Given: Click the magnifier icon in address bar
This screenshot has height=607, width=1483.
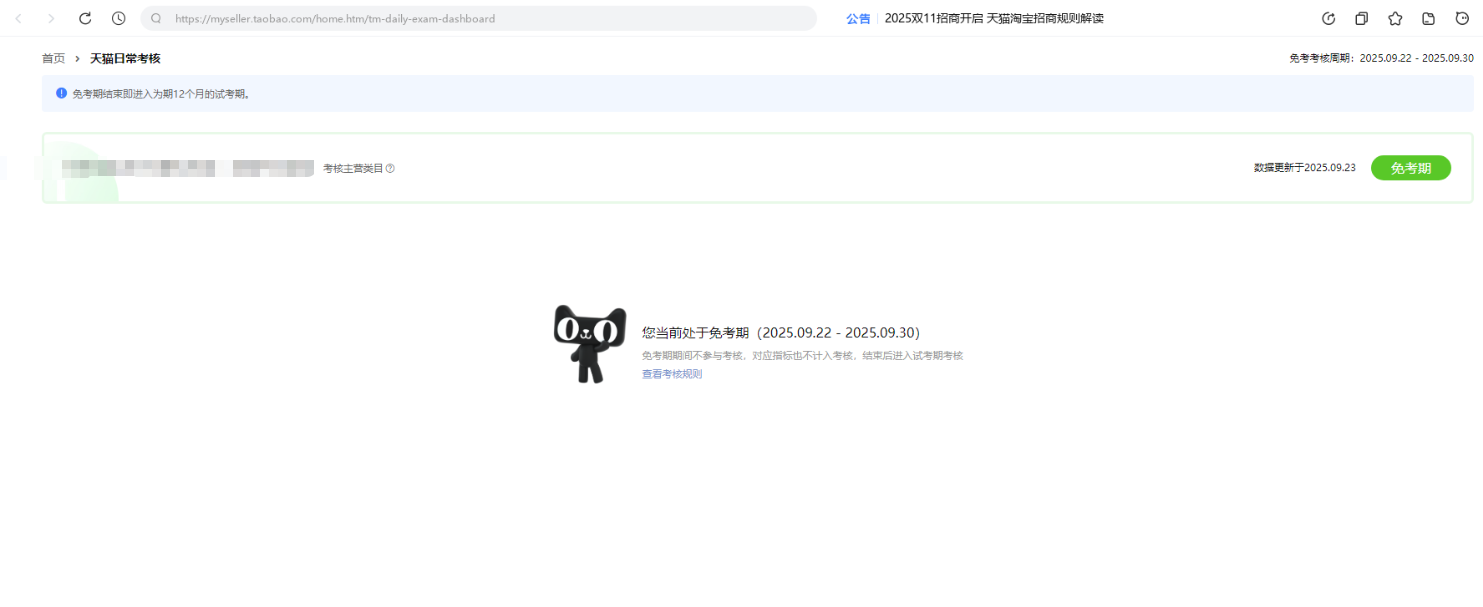Looking at the screenshot, I should 156,18.
